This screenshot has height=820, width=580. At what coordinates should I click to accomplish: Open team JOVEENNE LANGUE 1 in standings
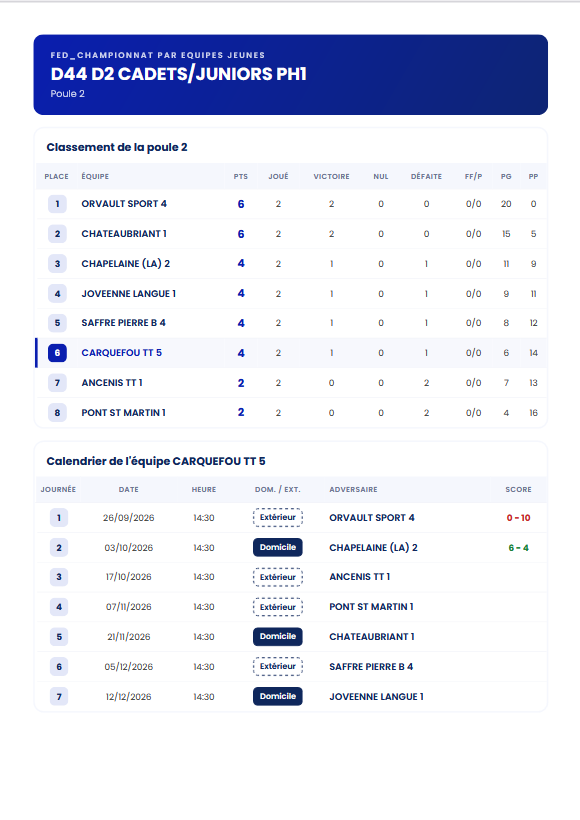point(129,293)
